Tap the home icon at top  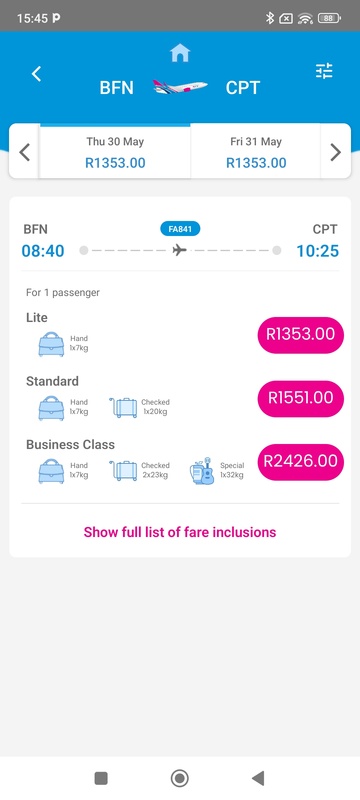[x=180, y=53]
